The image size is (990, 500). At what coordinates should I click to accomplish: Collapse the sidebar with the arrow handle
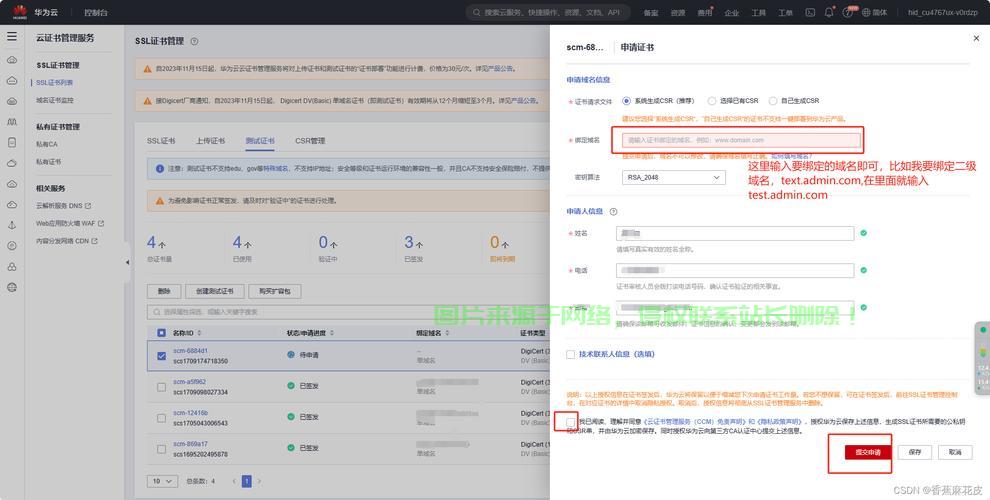(127, 262)
